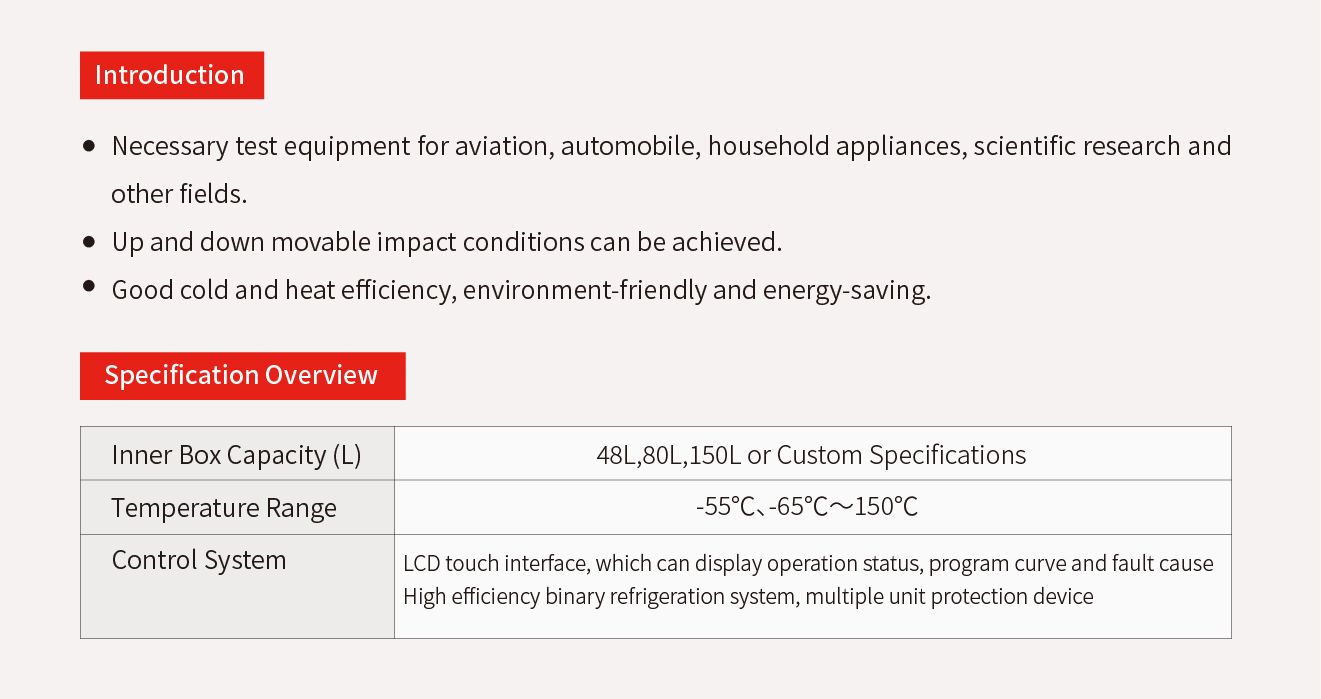The image size is (1321, 699).
Task: Click the phrase 'environment-friendly and energy-saving'
Action: pos(697,290)
